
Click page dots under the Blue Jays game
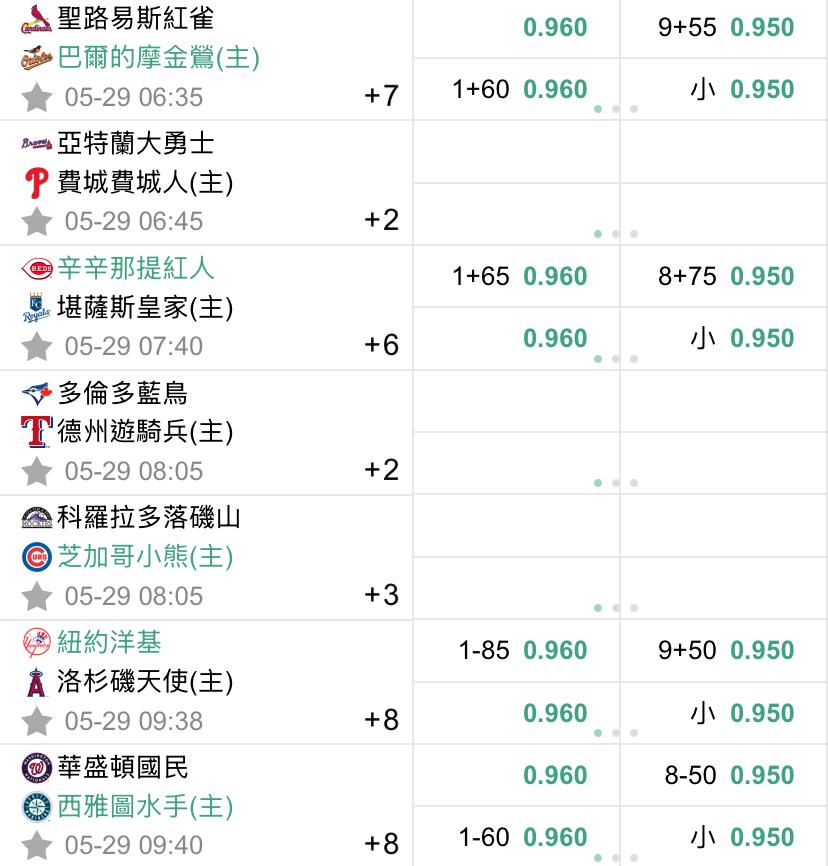(x=616, y=483)
